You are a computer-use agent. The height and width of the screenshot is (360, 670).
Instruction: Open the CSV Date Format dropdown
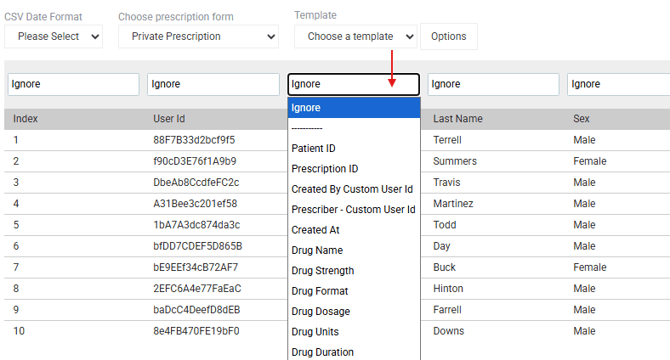53,36
